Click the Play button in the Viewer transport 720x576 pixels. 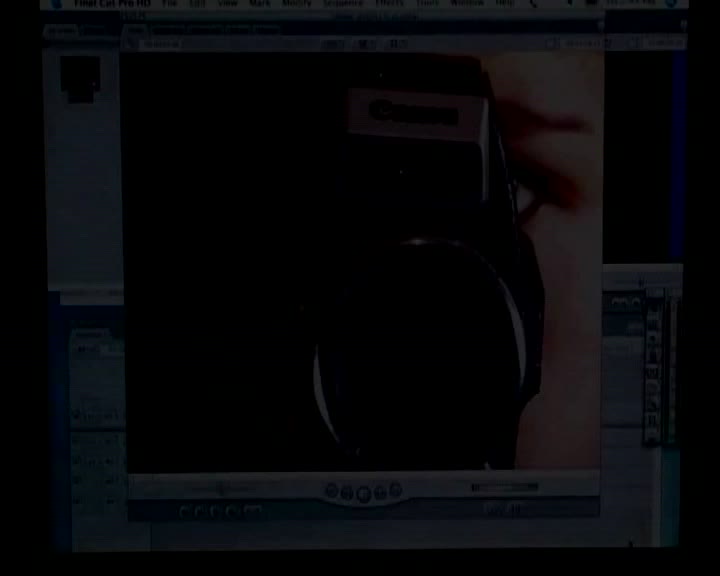[364, 494]
